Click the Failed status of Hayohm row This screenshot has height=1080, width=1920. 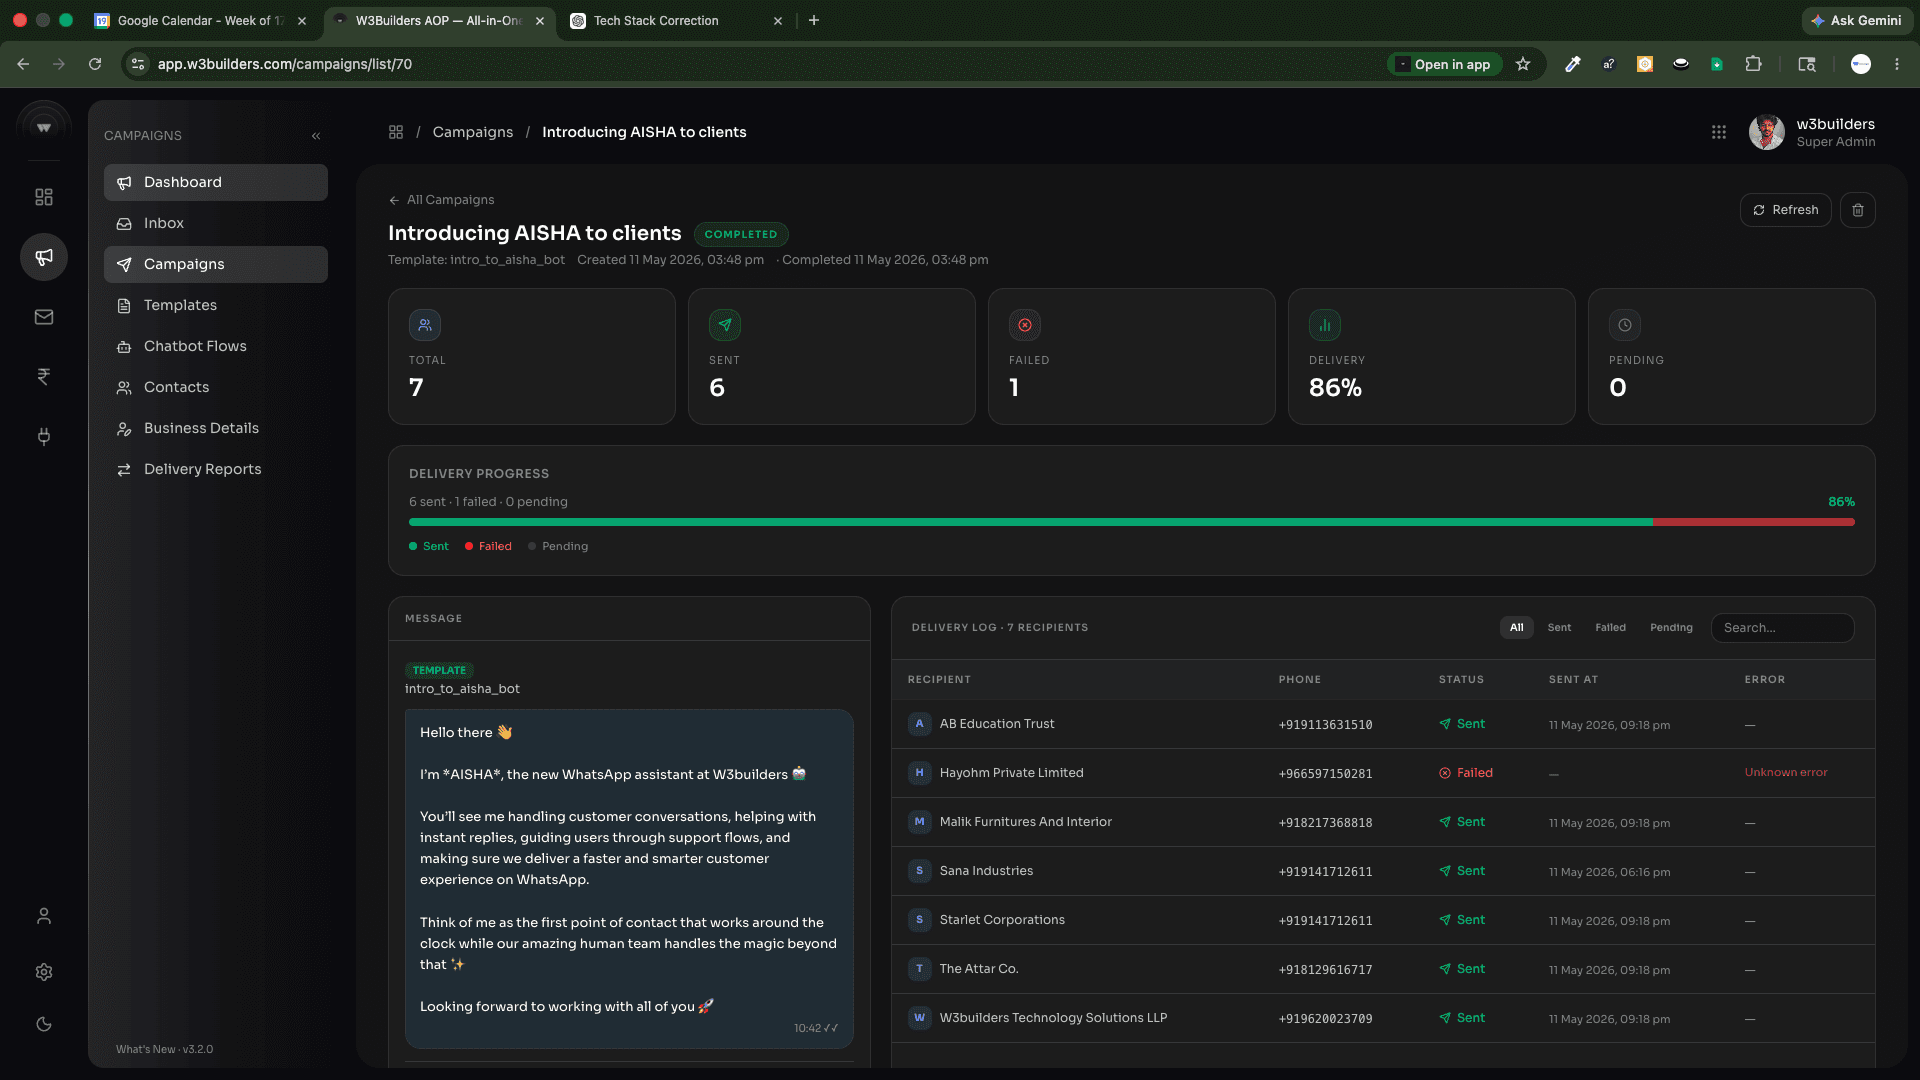coord(1466,773)
